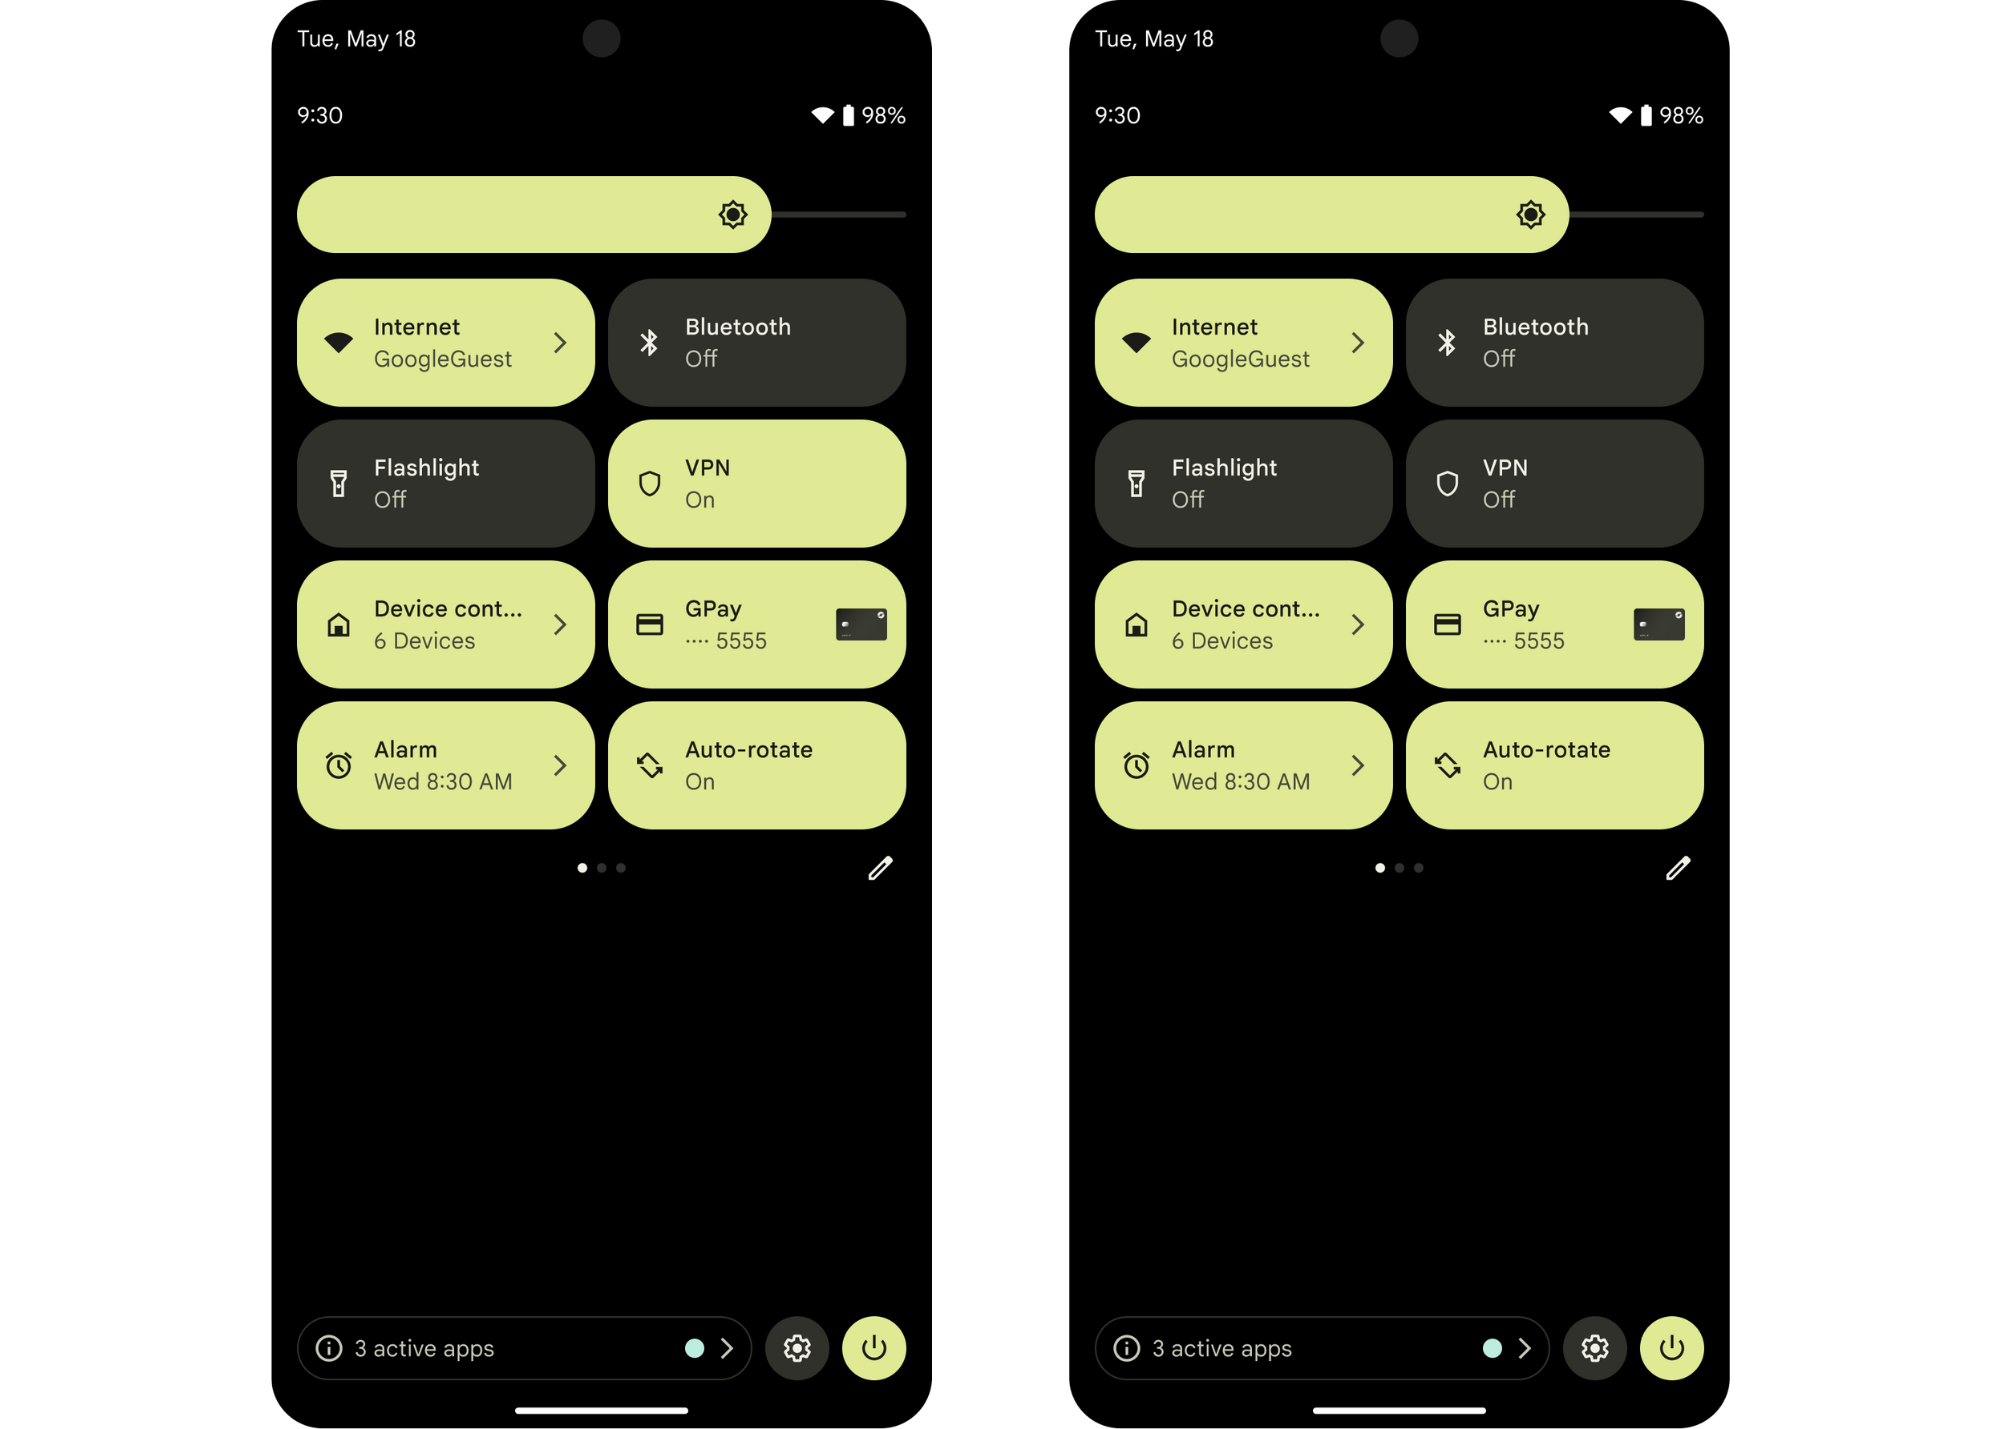Image resolution: width=2000 pixels, height=1429 pixels.
Task: Select the pencil edit quick settings
Action: pyautogui.click(x=877, y=868)
